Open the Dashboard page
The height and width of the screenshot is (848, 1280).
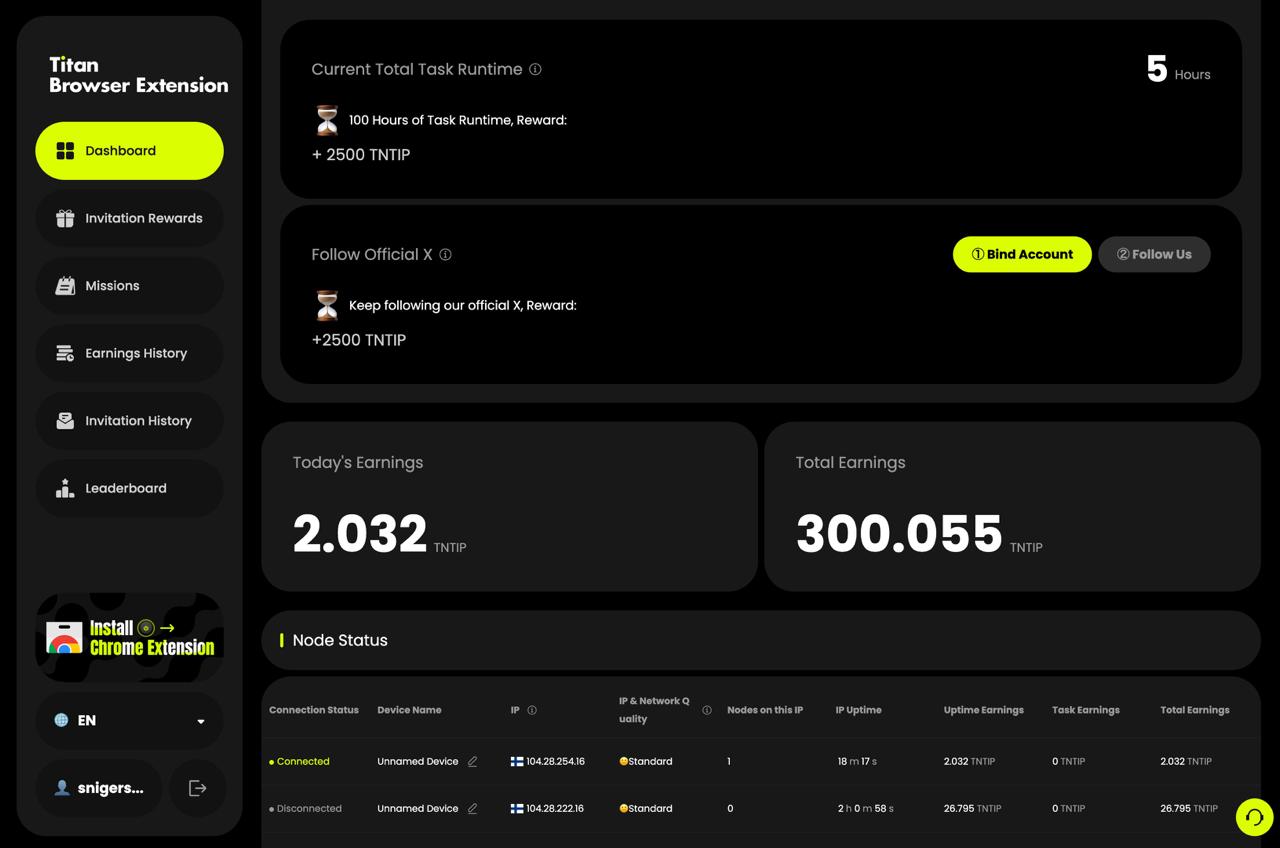(129, 151)
